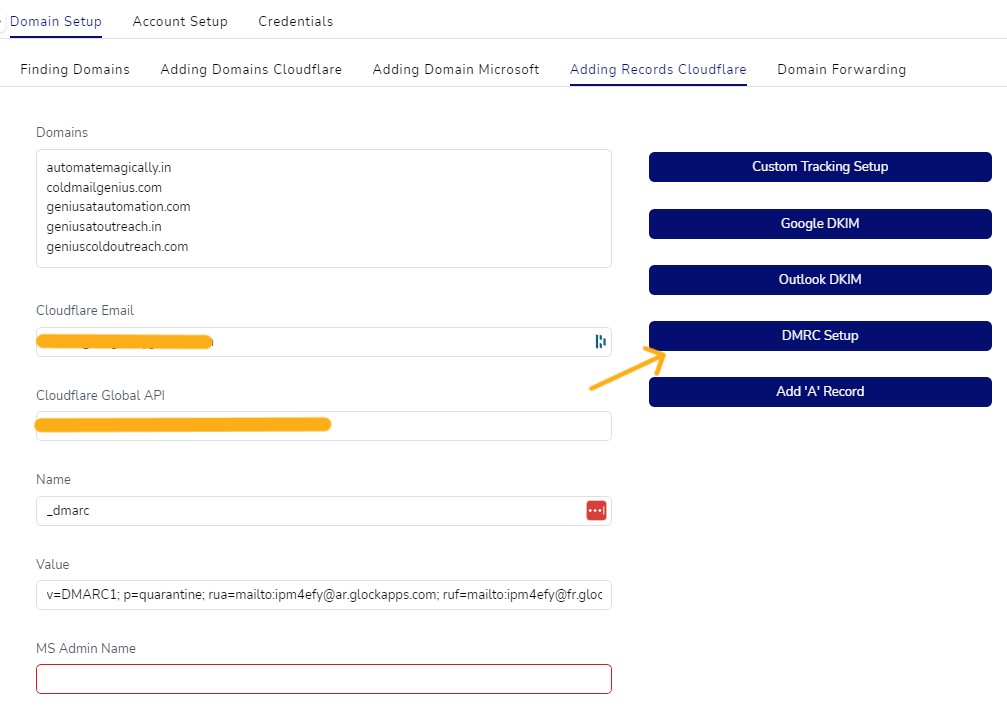1007x706 pixels.
Task: Click the automatemagically.in domain line
Action: coord(109,168)
